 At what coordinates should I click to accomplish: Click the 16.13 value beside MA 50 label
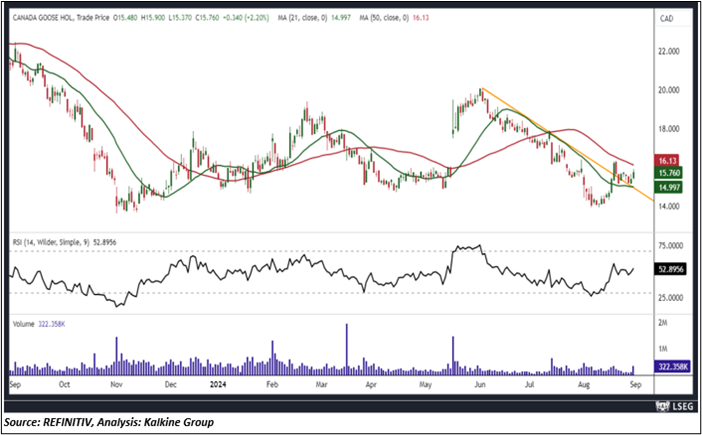(x=420, y=18)
